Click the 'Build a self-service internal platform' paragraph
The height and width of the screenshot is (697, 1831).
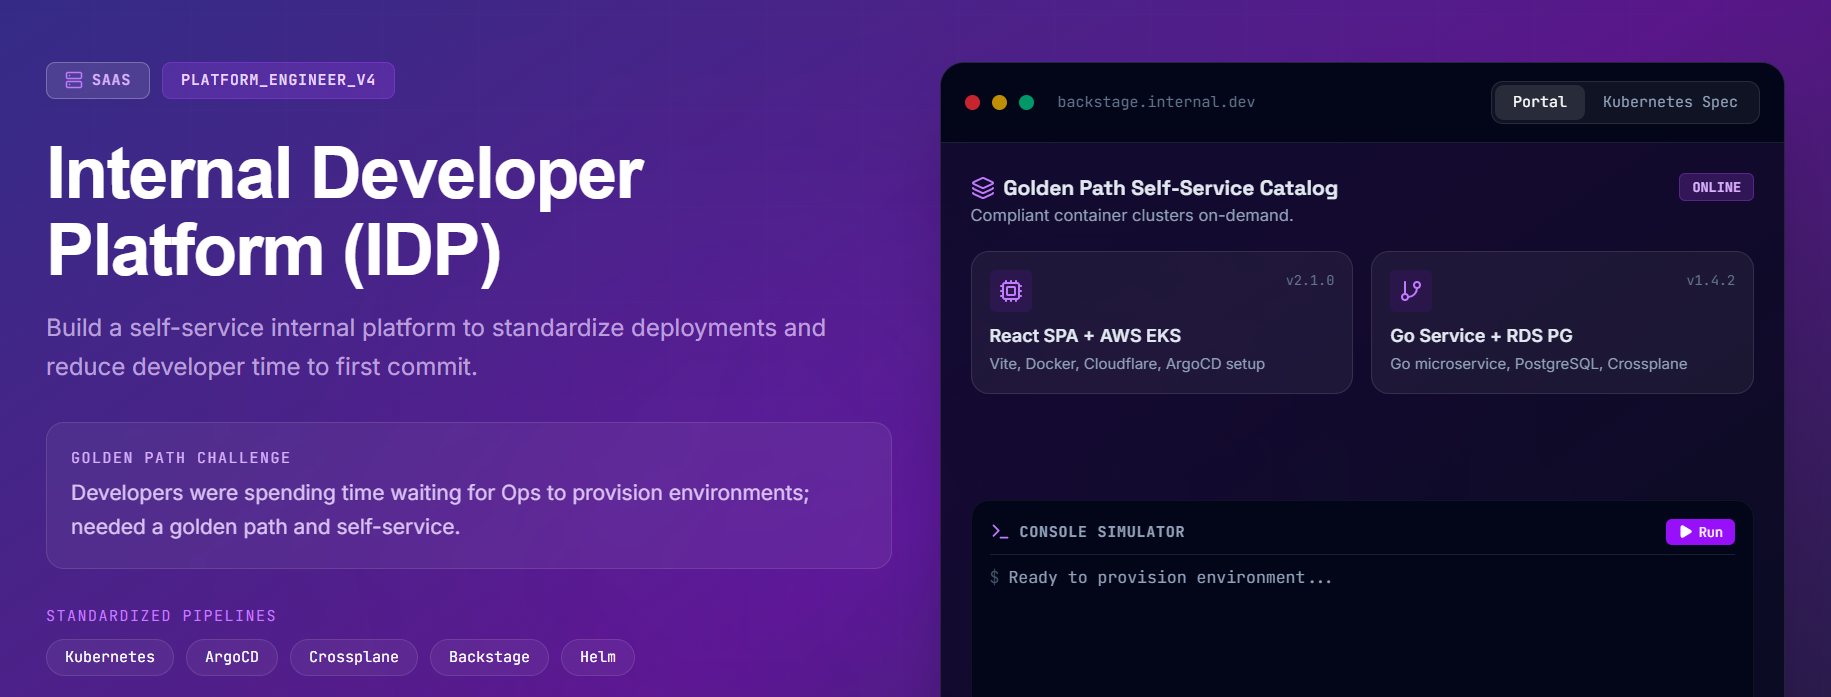point(436,347)
